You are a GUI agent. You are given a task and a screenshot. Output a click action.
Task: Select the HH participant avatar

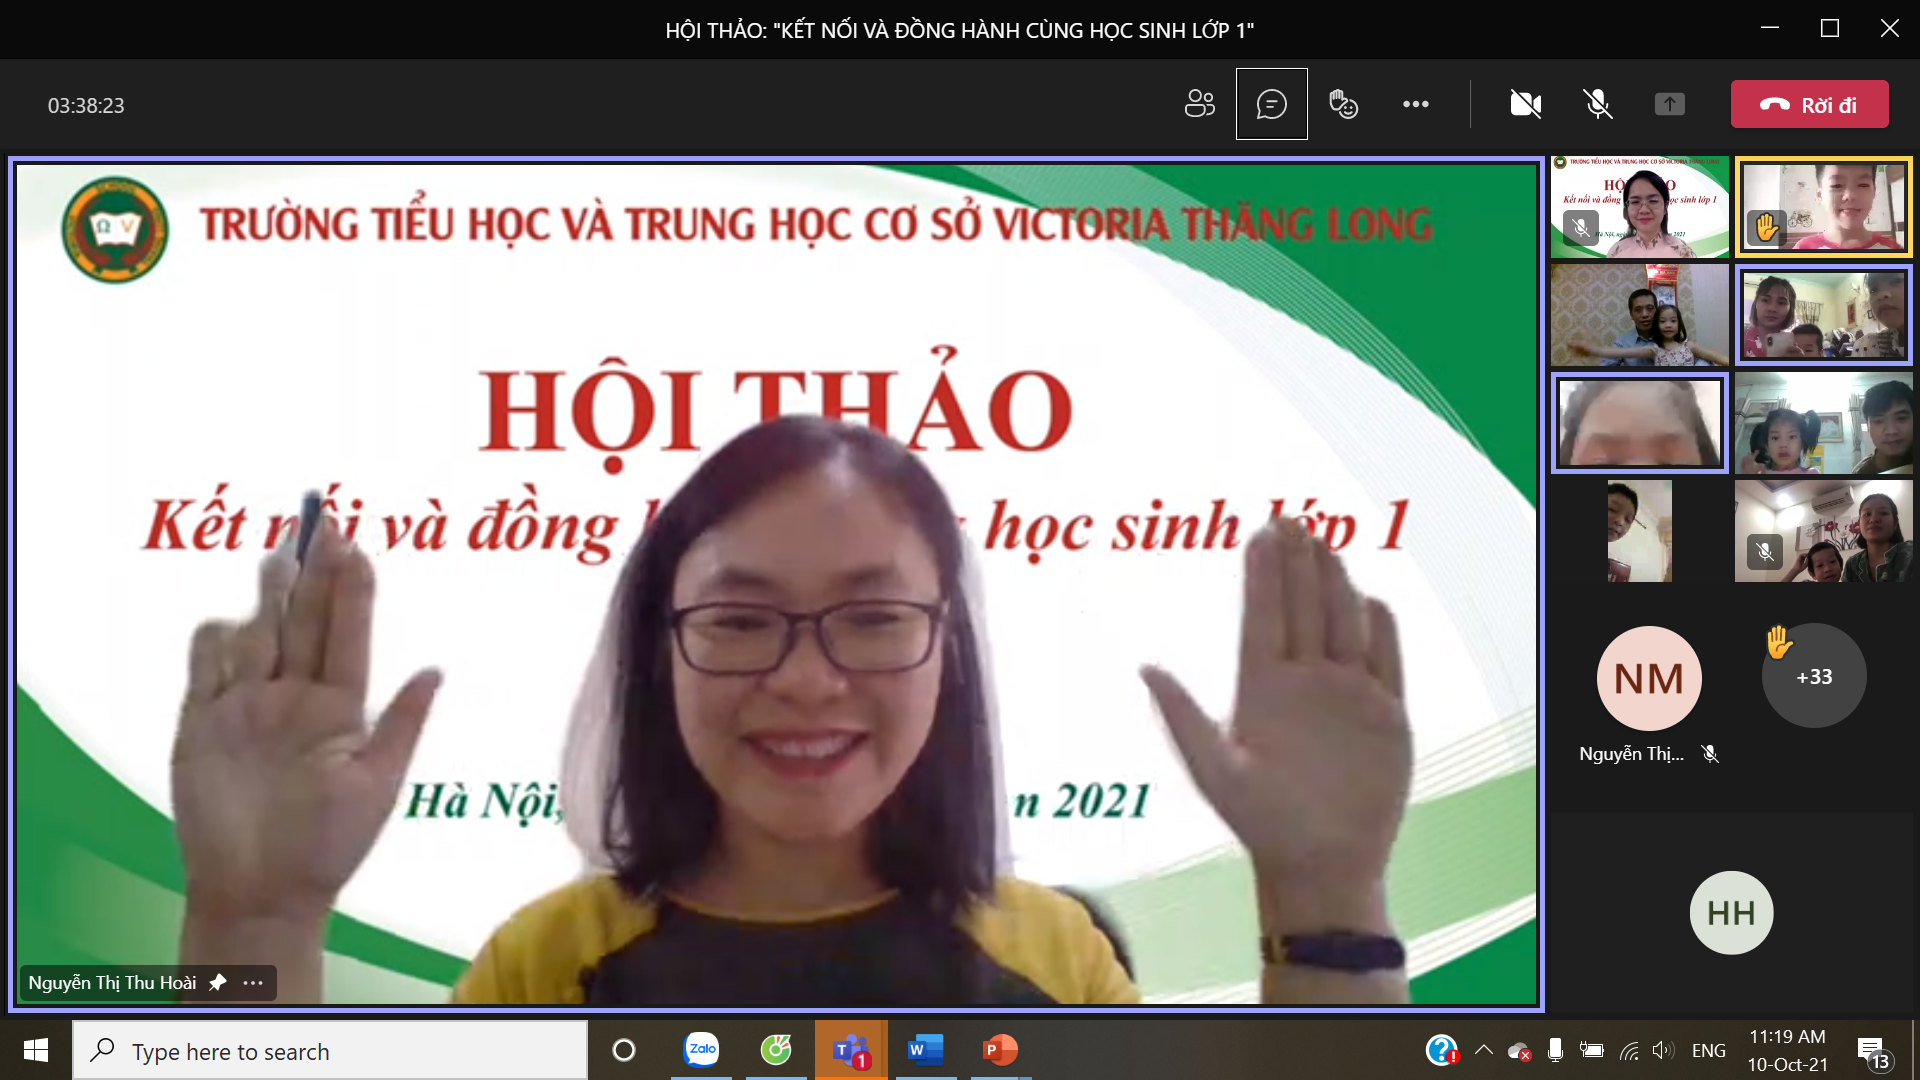1731,912
